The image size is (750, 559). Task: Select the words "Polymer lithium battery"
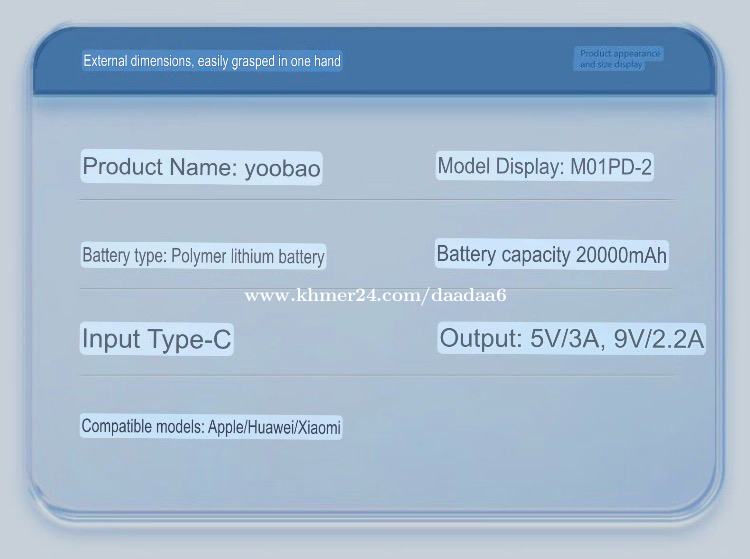point(248,256)
